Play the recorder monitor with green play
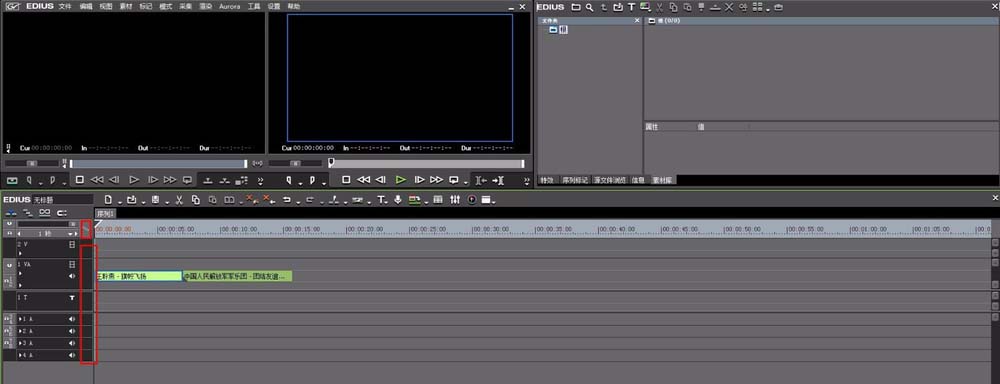Screen dimensions: 1000x384 (401, 181)
